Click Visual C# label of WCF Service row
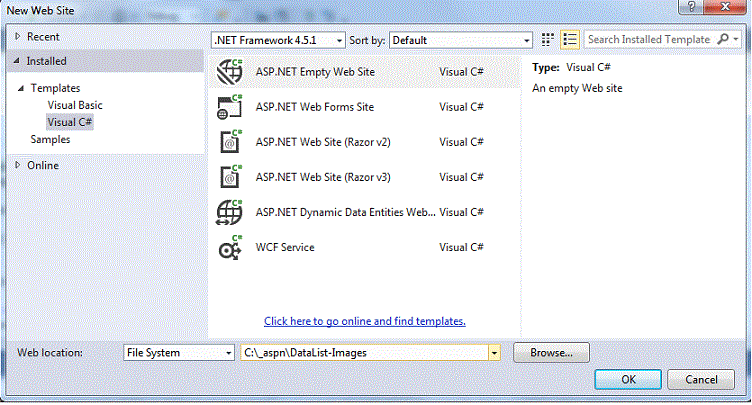The height and width of the screenshot is (405, 752). pyautogui.click(x=461, y=248)
